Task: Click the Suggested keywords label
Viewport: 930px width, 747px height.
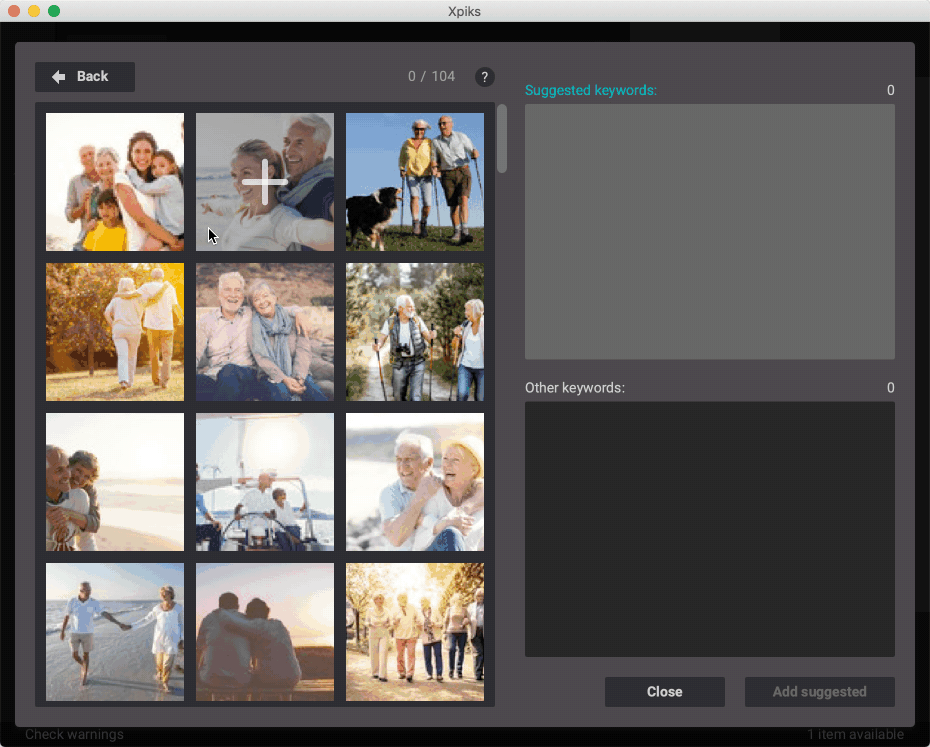Action: click(x=590, y=91)
